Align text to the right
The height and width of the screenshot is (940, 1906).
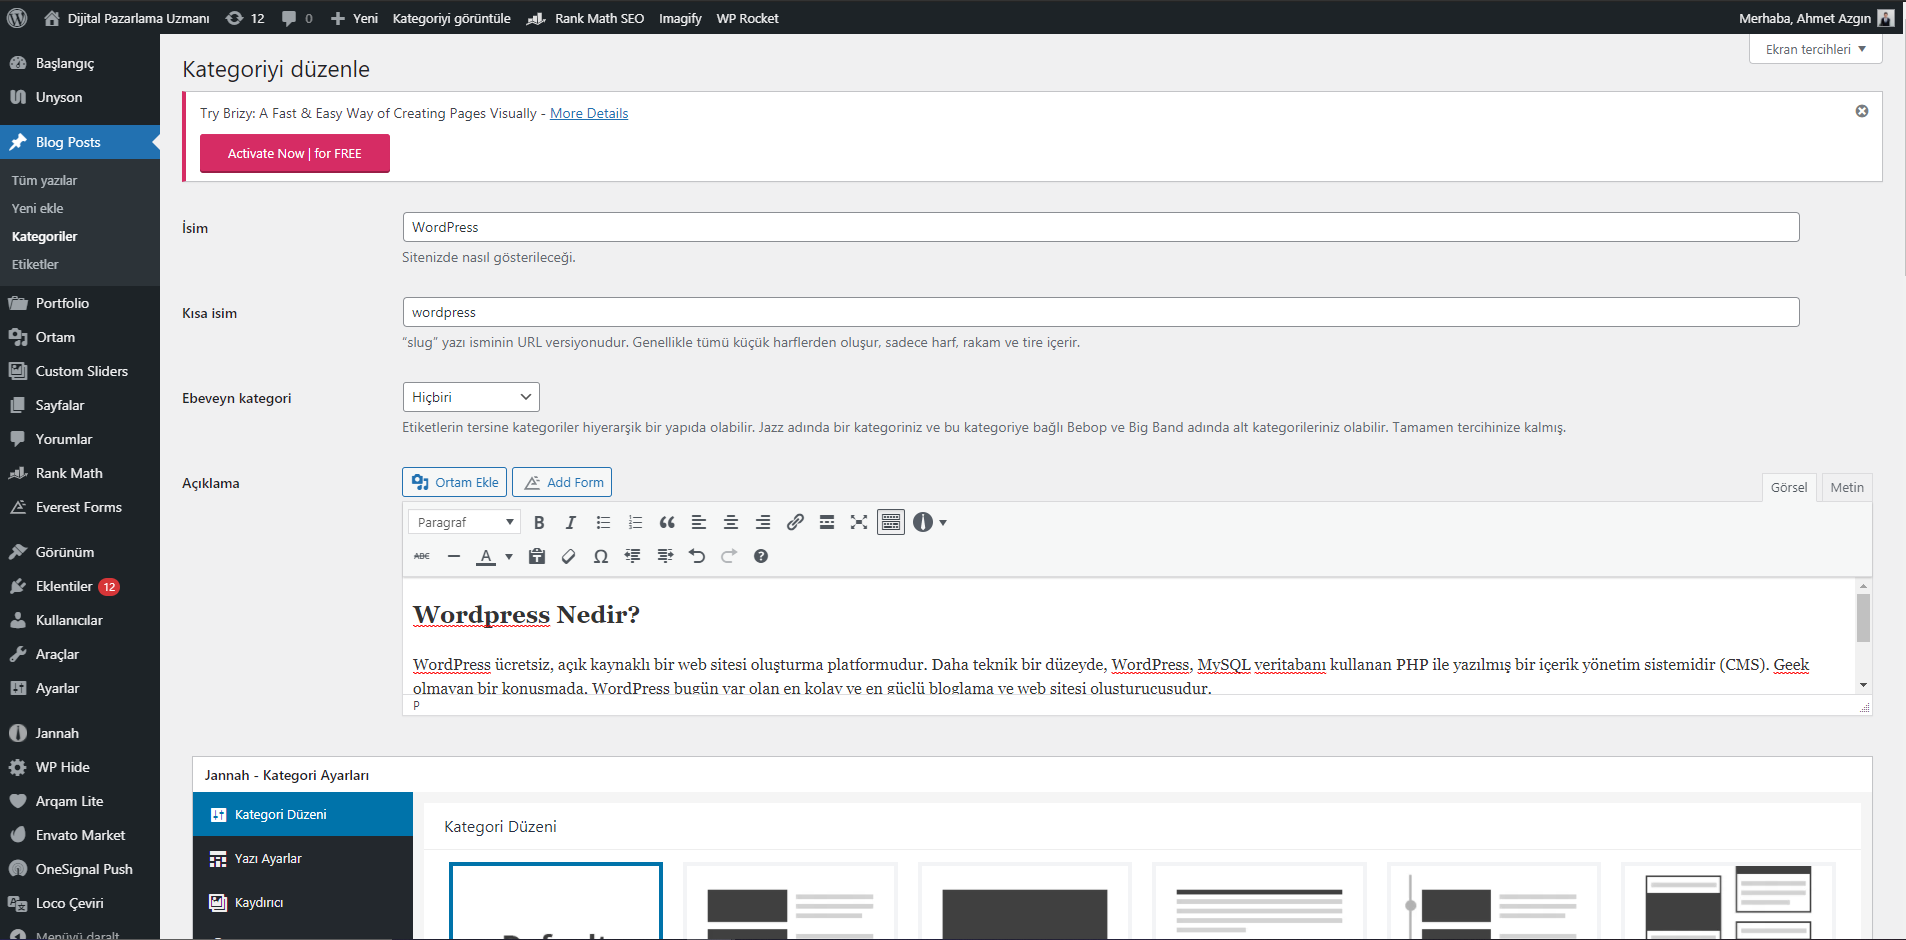(763, 522)
